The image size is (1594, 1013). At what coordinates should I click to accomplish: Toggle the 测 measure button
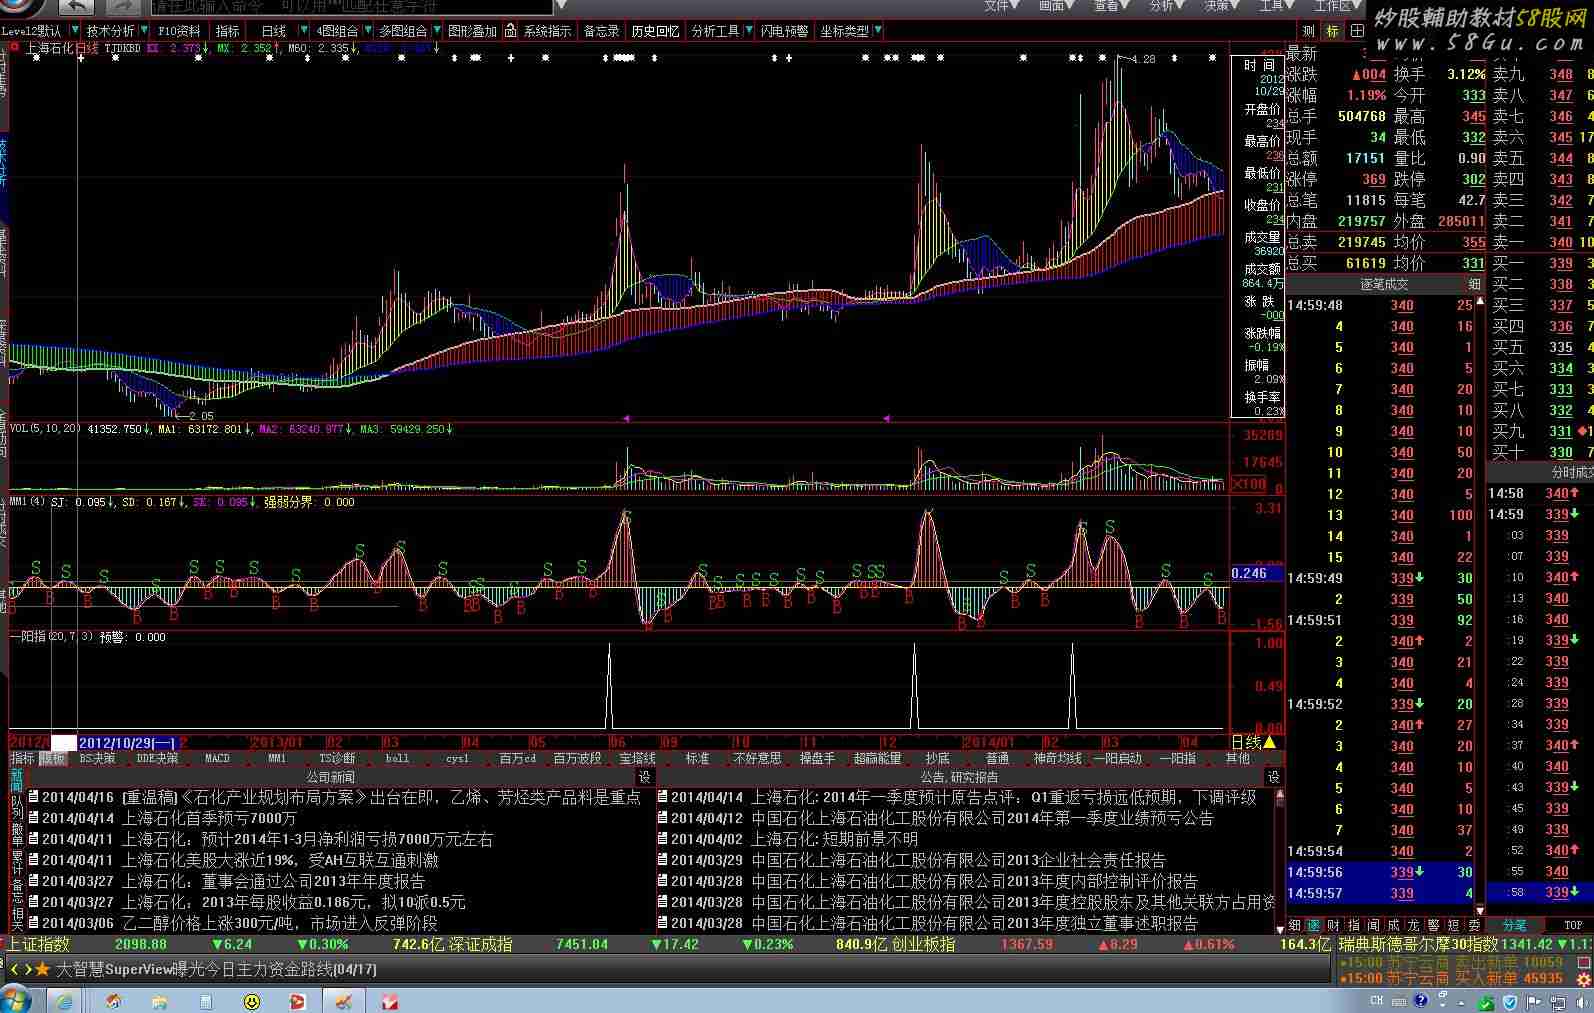pyautogui.click(x=1309, y=31)
